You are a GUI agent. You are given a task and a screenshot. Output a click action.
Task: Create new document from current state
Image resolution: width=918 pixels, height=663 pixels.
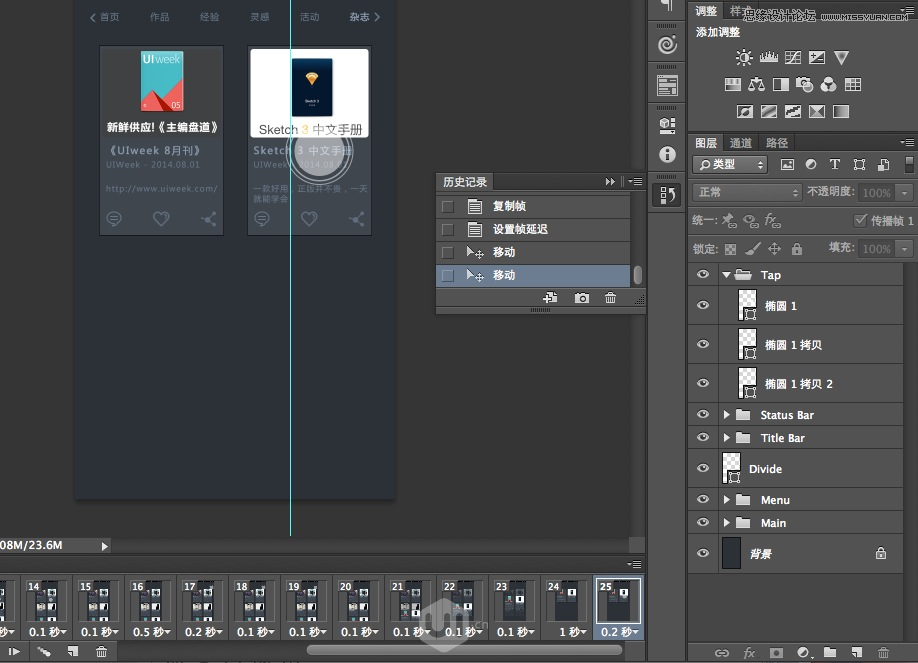click(550, 298)
